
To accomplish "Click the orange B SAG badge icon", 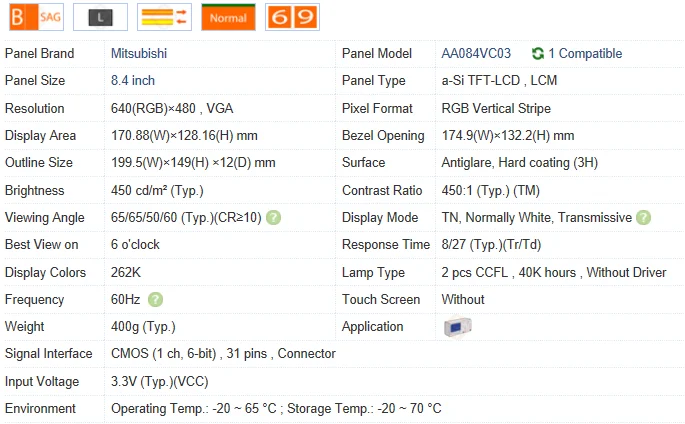I will 34,17.
